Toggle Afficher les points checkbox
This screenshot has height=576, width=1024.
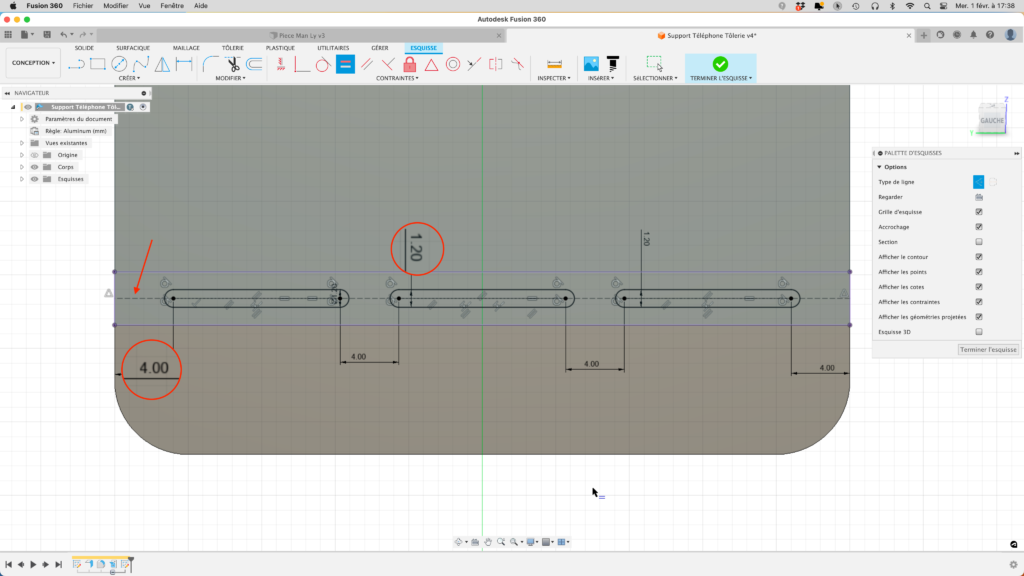tap(979, 272)
